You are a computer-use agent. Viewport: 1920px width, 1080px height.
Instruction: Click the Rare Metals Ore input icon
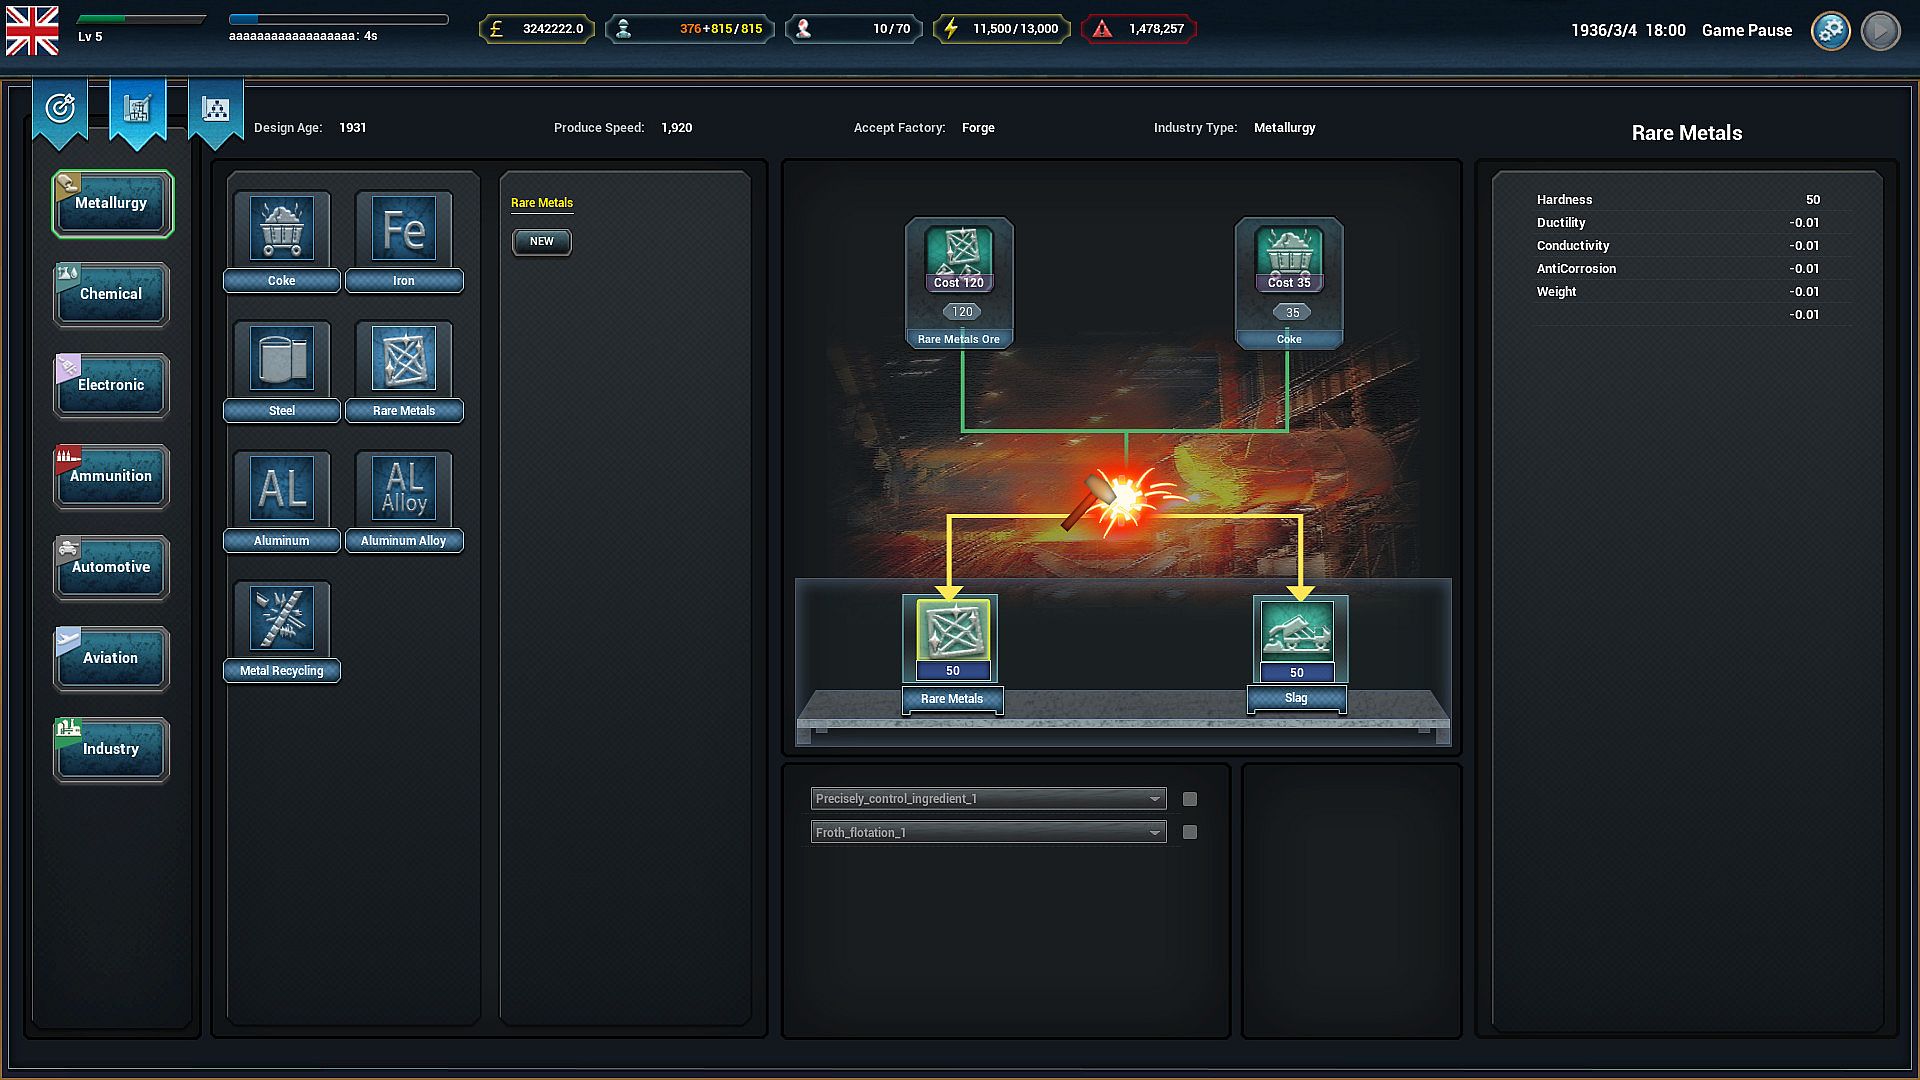tap(959, 253)
